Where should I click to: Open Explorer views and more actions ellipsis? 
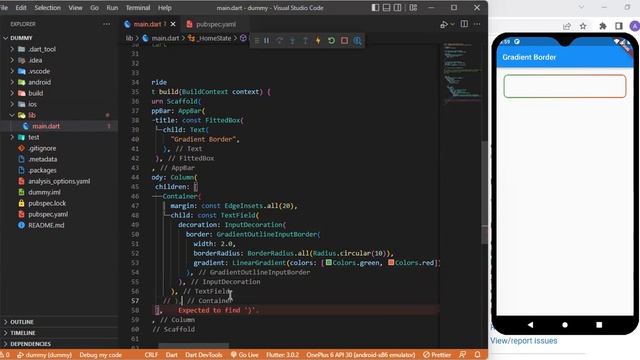pos(107,24)
